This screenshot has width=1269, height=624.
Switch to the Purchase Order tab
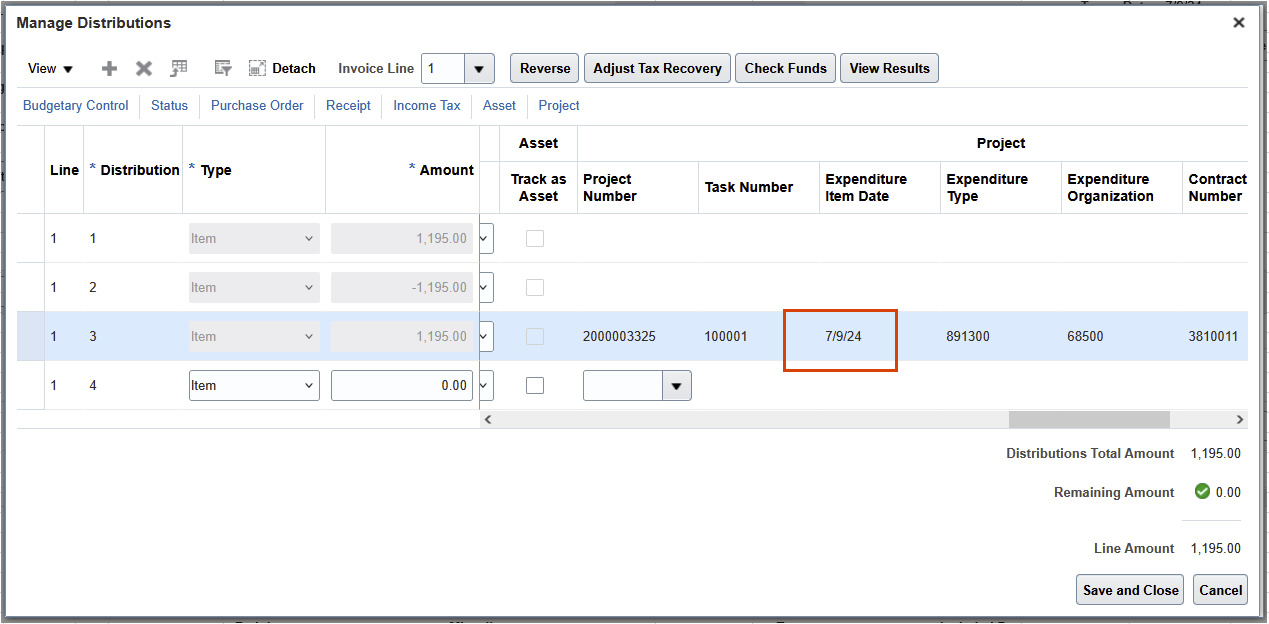point(256,105)
